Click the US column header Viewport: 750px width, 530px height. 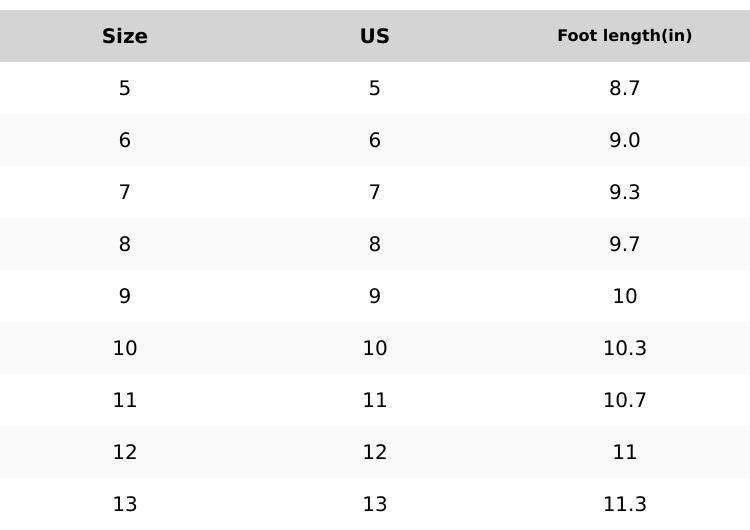click(x=375, y=37)
